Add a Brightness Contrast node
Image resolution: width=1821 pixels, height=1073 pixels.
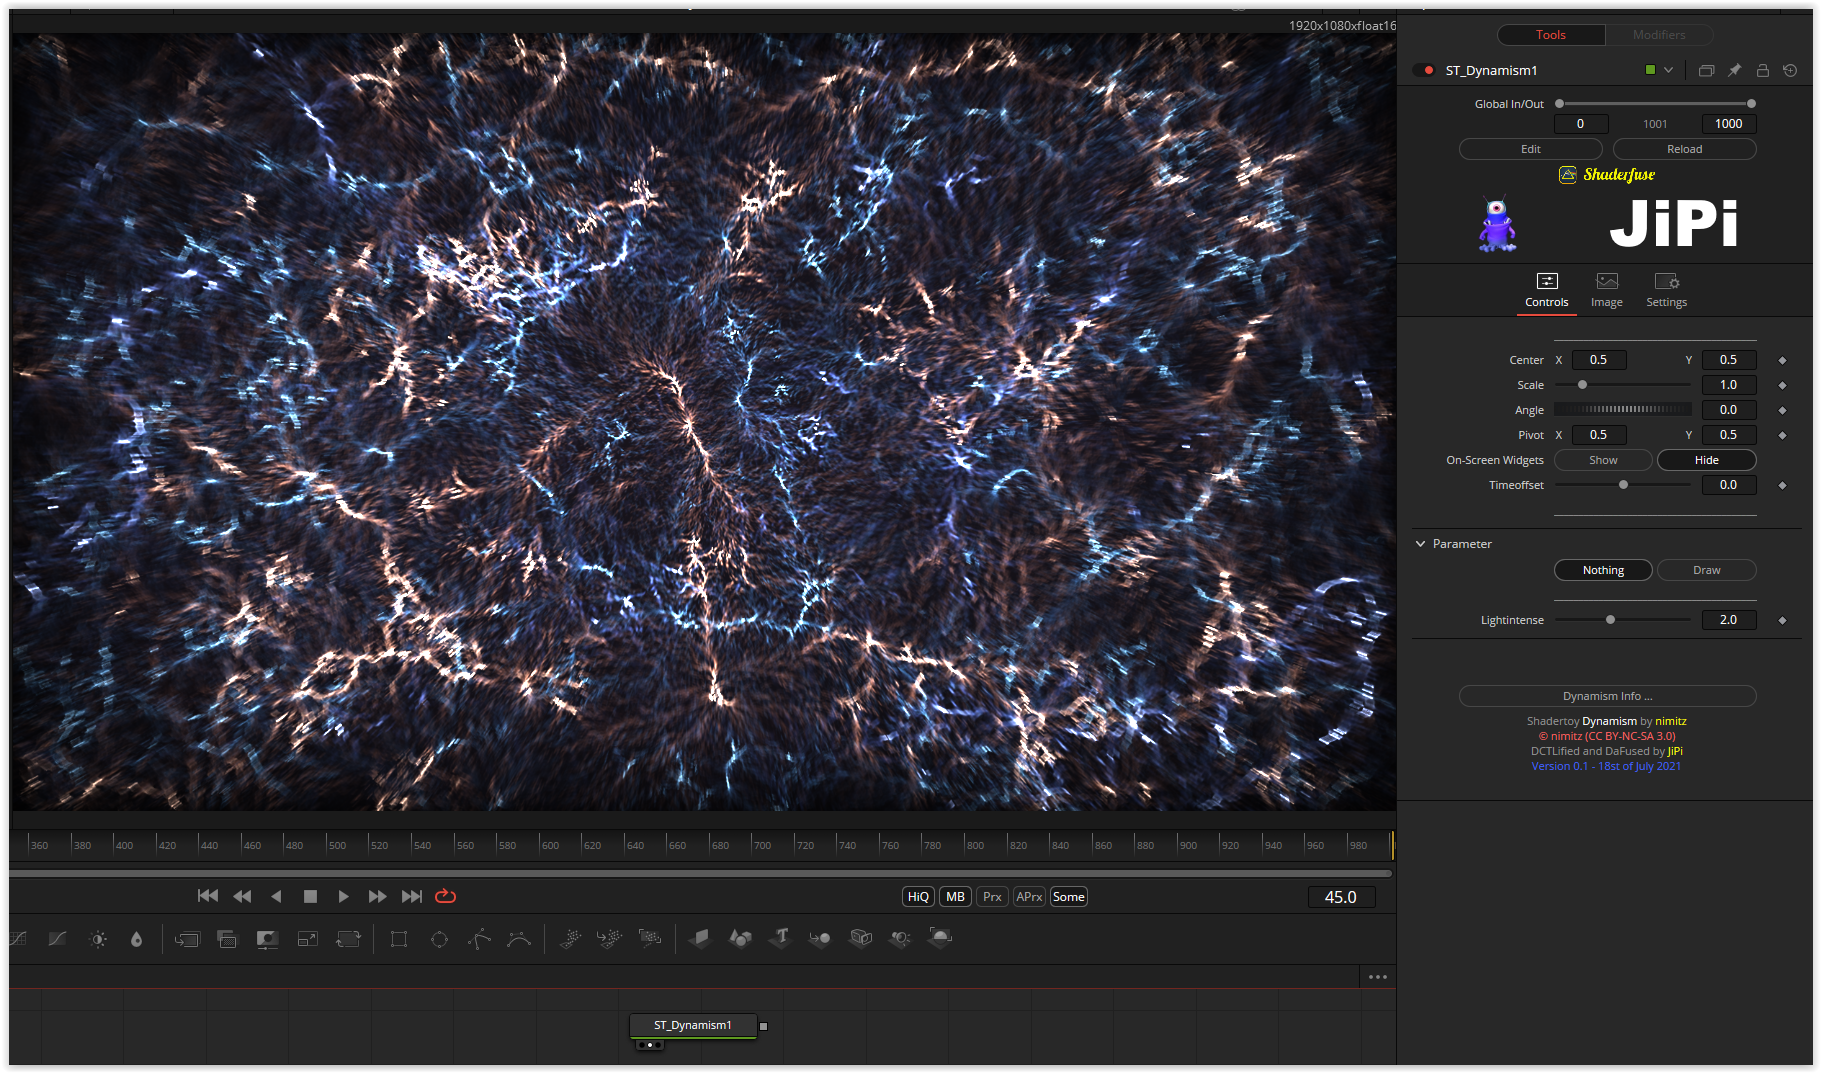98,939
